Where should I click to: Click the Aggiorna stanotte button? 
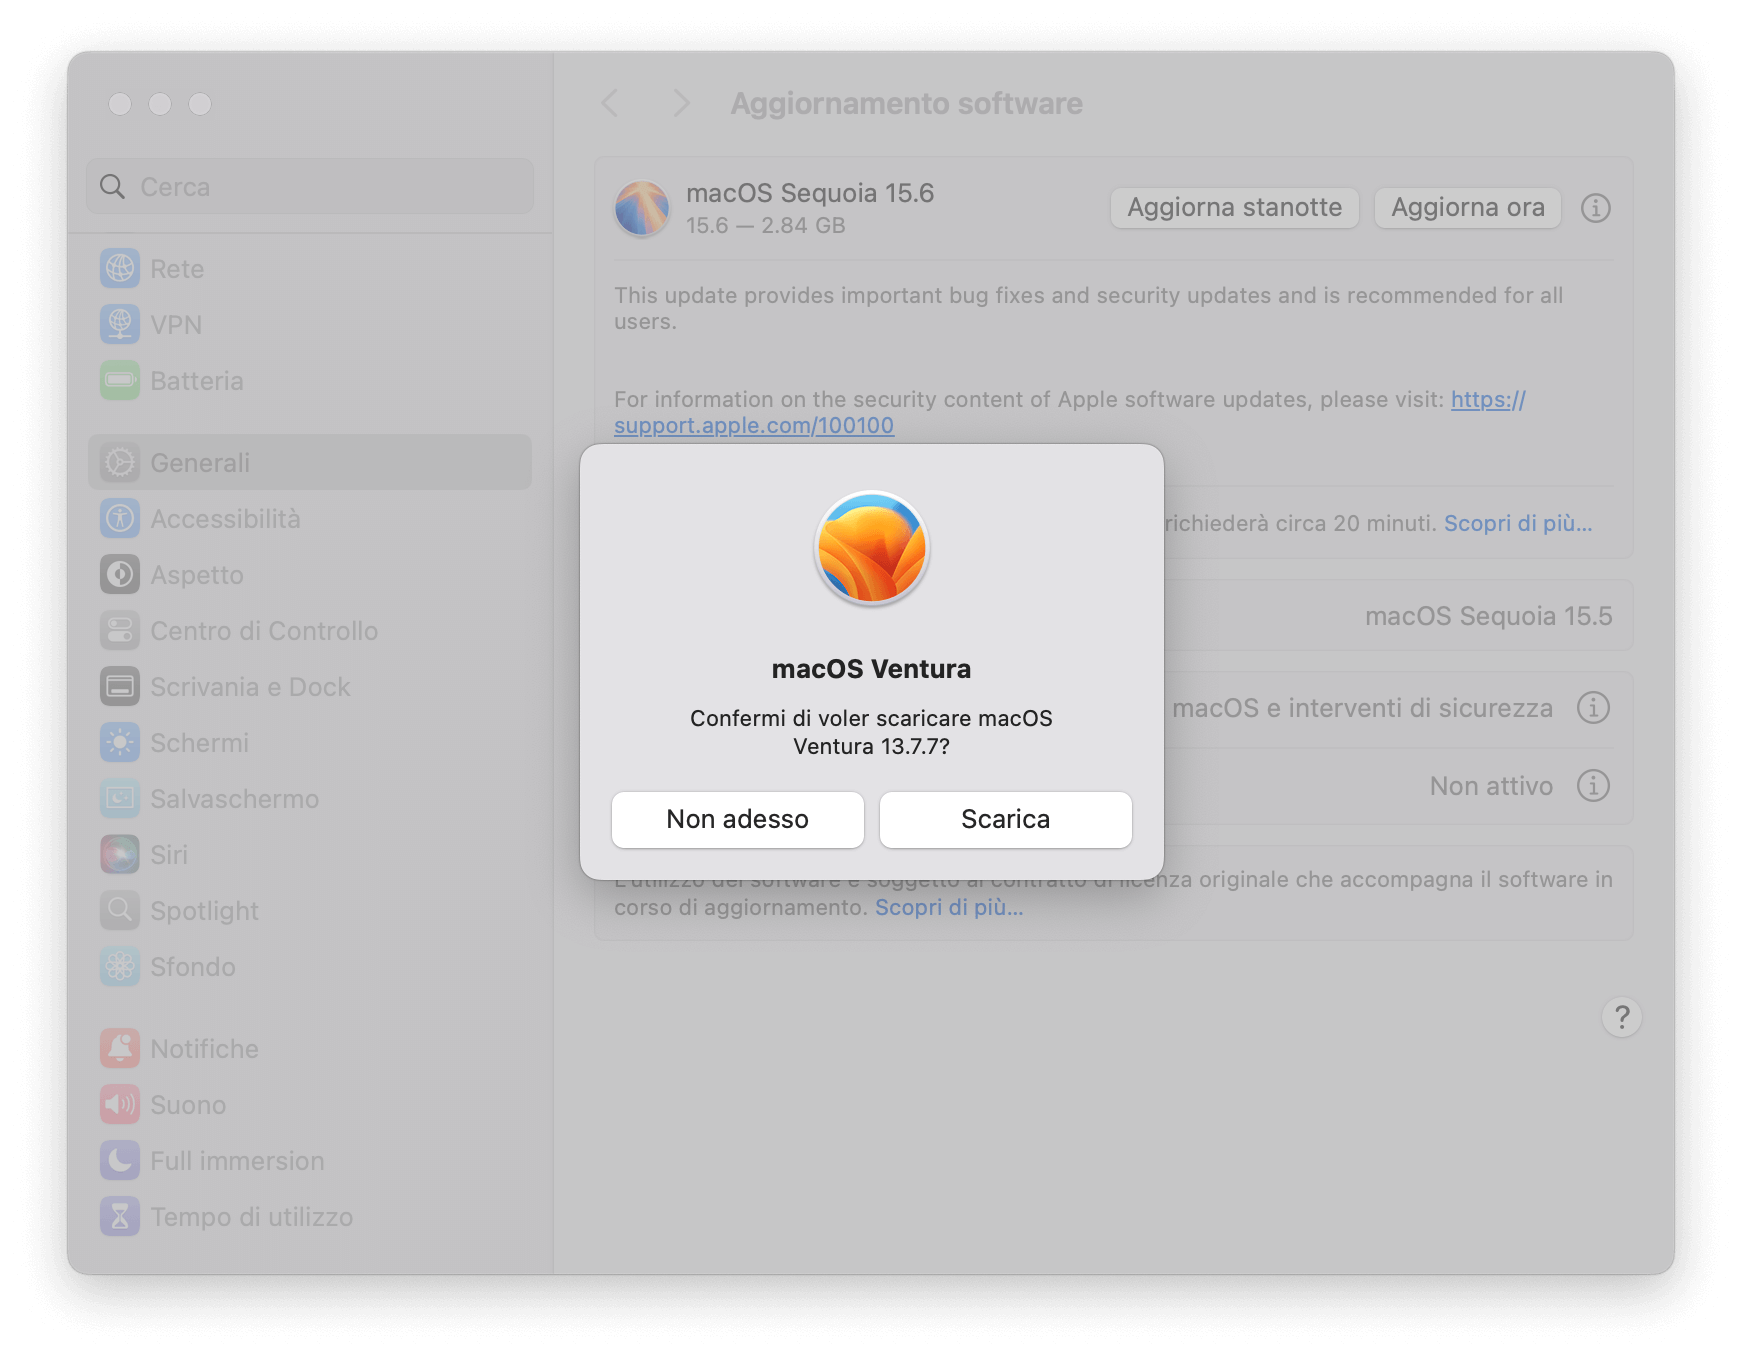[x=1235, y=208]
